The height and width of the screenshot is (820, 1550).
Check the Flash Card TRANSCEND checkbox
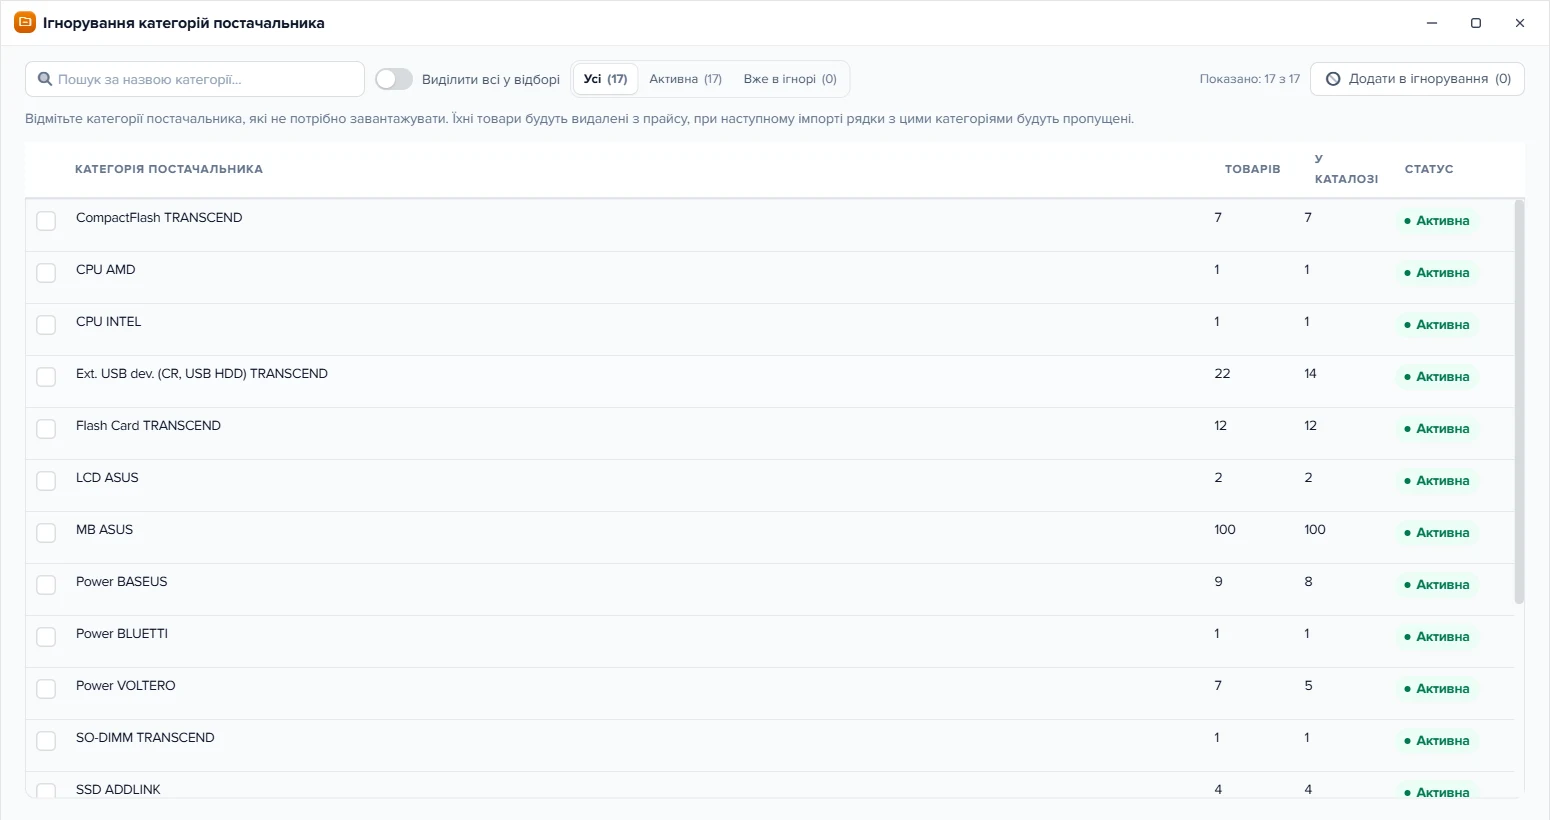(x=46, y=429)
